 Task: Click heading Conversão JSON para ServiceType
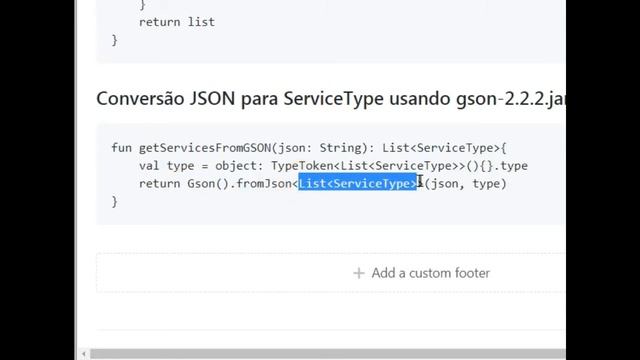pyautogui.click(x=331, y=98)
